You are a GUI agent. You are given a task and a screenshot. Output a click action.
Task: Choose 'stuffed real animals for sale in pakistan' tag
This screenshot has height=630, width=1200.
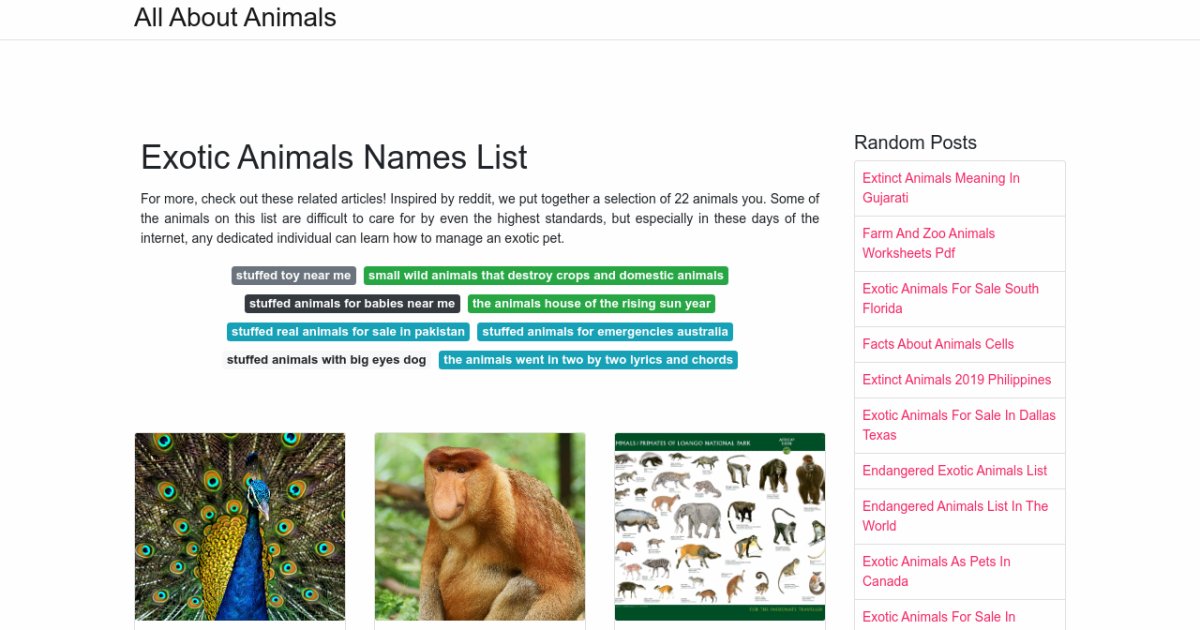tap(348, 332)
